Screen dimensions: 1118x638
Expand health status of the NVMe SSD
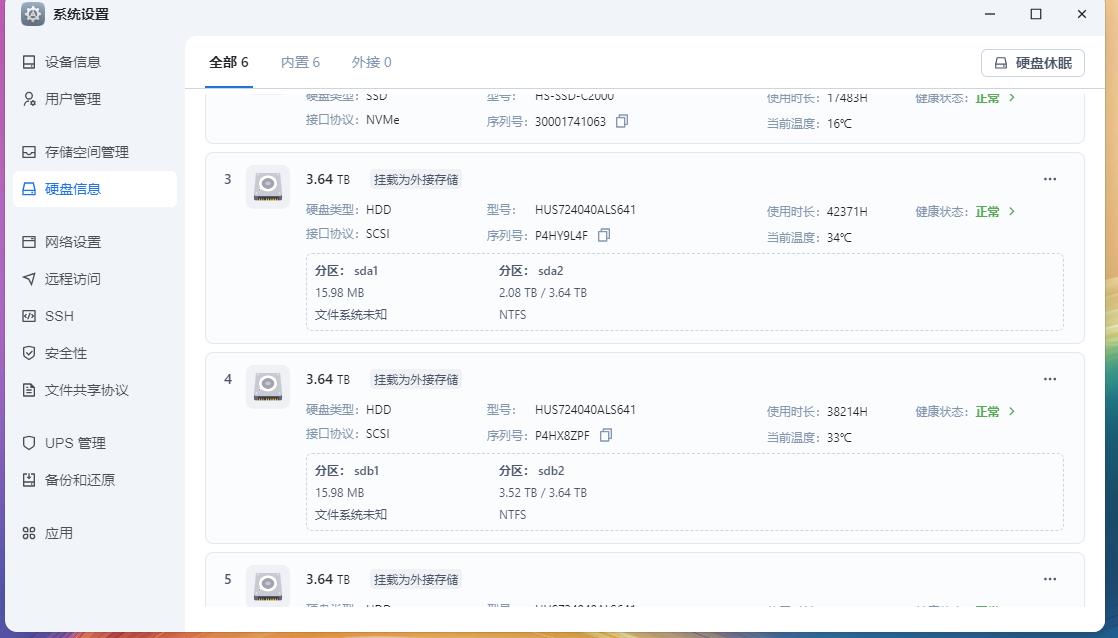pos(1011,98)
